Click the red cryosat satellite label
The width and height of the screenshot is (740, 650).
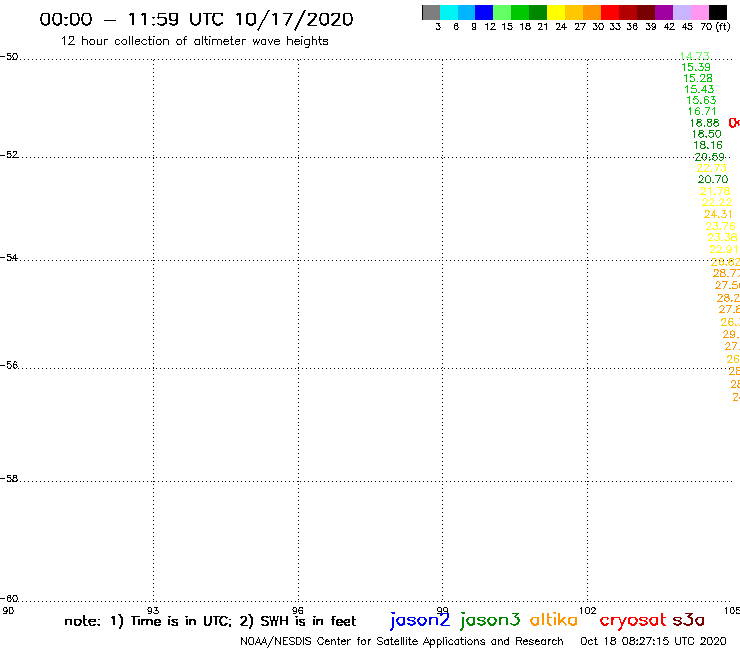pos(633,621)
